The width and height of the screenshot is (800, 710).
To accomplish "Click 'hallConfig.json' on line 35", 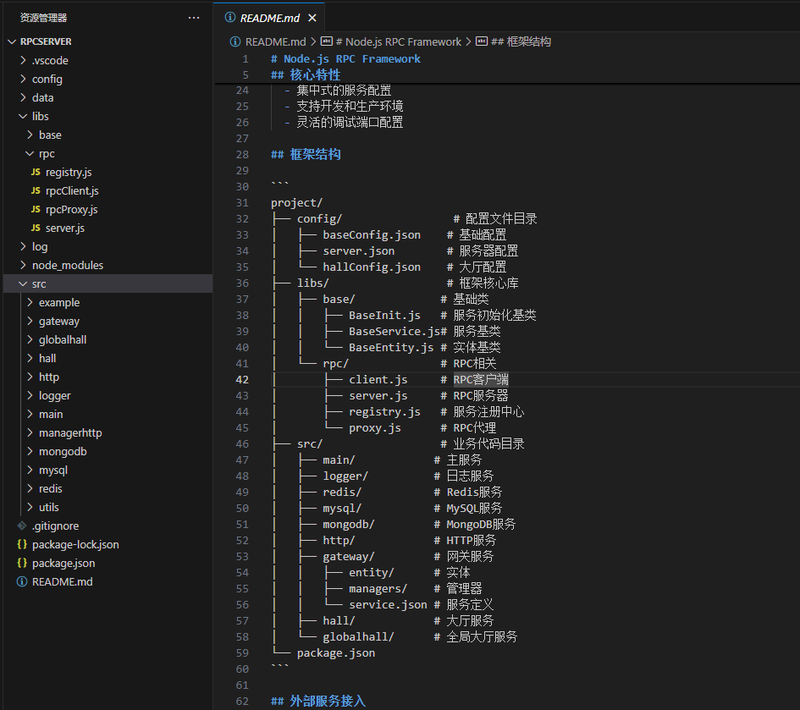I will [x=371, y=267].
